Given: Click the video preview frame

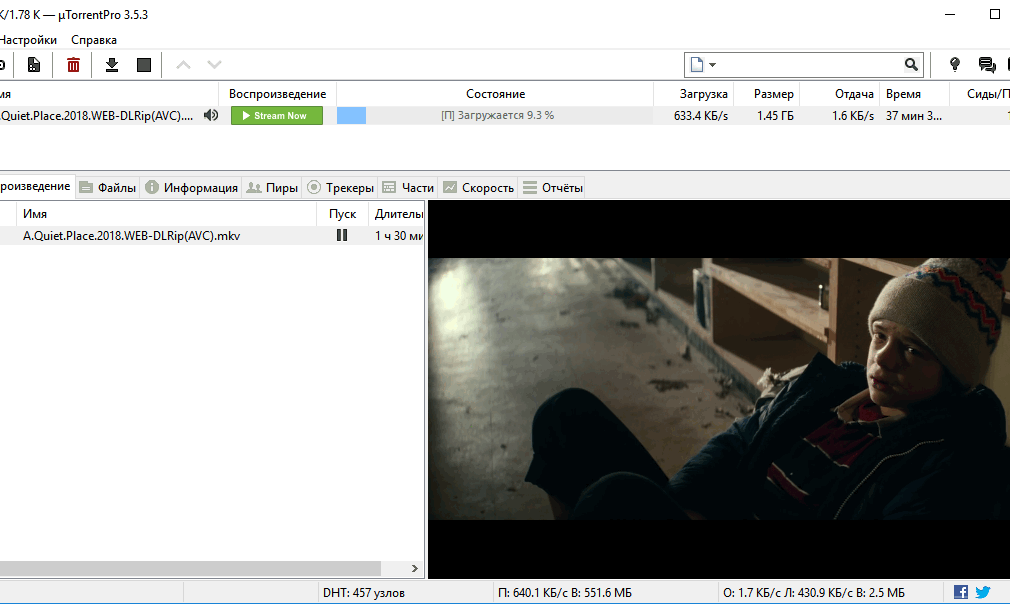Looking at the screenshot, I should (x=719, y=389).
